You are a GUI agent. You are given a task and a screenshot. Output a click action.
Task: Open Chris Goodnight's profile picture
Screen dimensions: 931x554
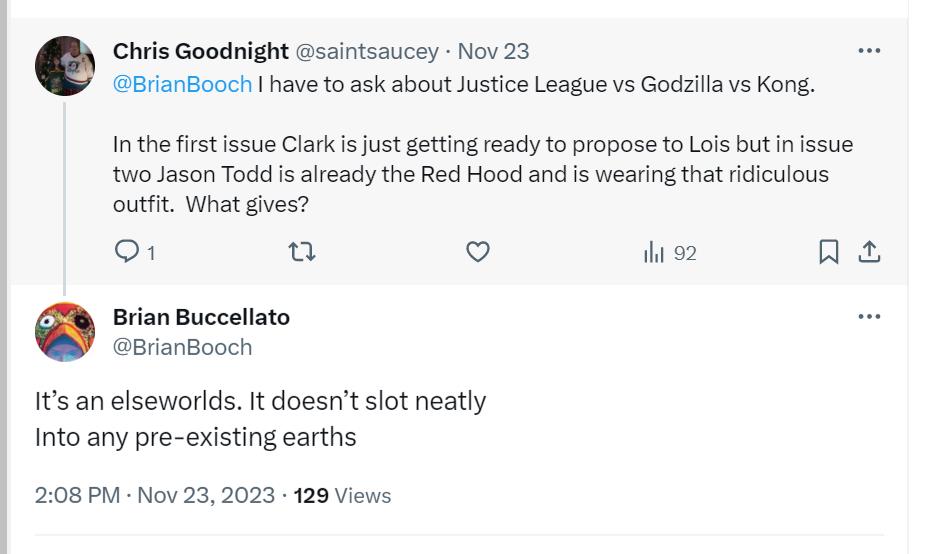coord(65,66)
